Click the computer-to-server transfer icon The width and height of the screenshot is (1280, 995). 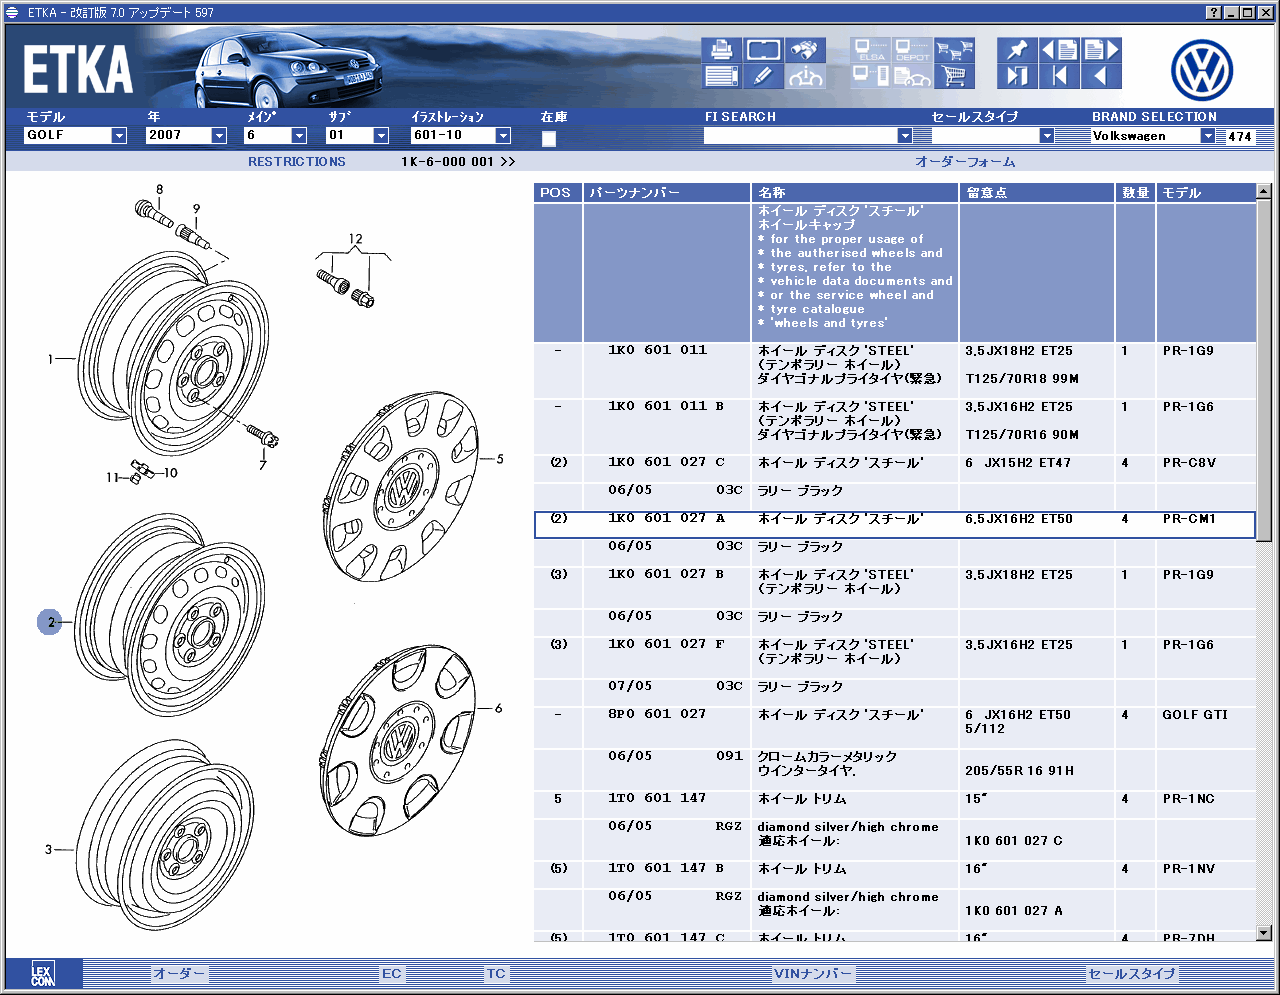[871, 76]
